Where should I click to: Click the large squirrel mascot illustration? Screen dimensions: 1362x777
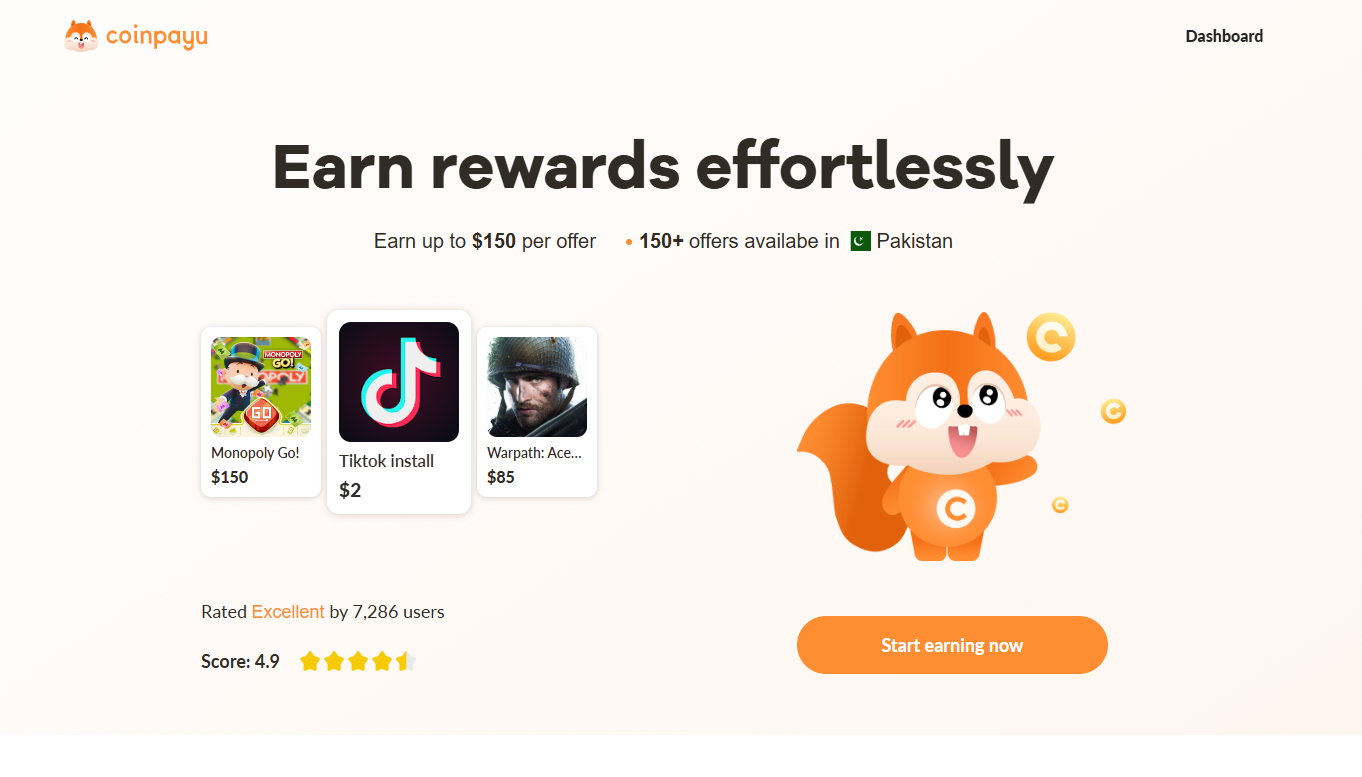(930, 440)
